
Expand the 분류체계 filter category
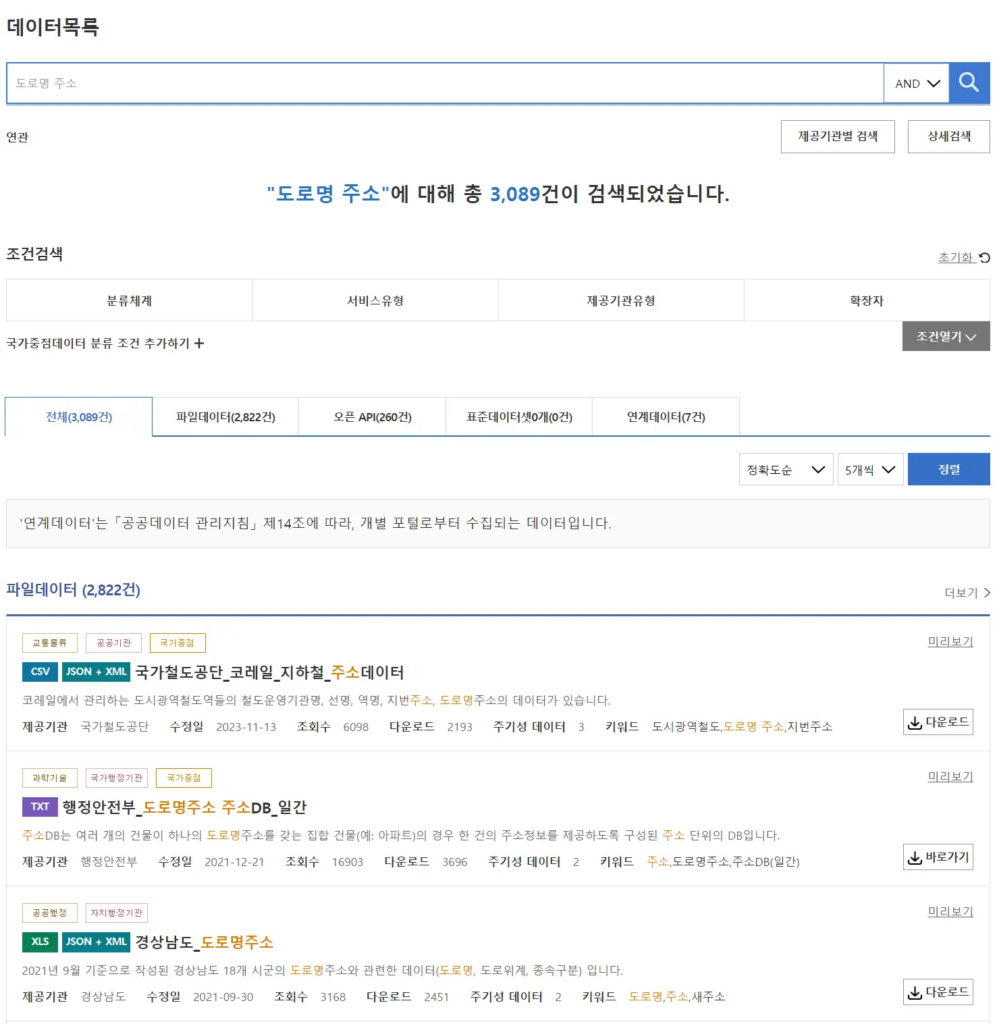(x=129, y=300)
